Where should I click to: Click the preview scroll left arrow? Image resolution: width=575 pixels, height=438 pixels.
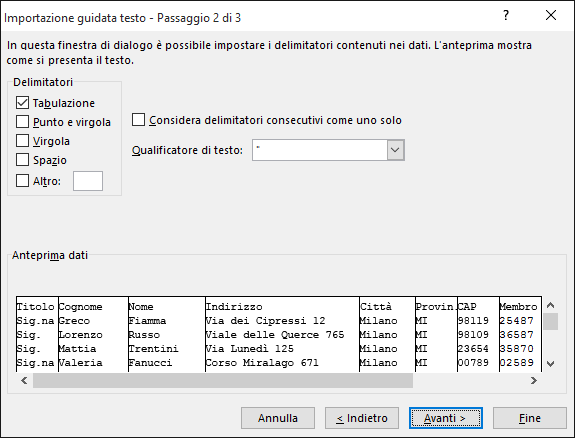tap(24, 380)
